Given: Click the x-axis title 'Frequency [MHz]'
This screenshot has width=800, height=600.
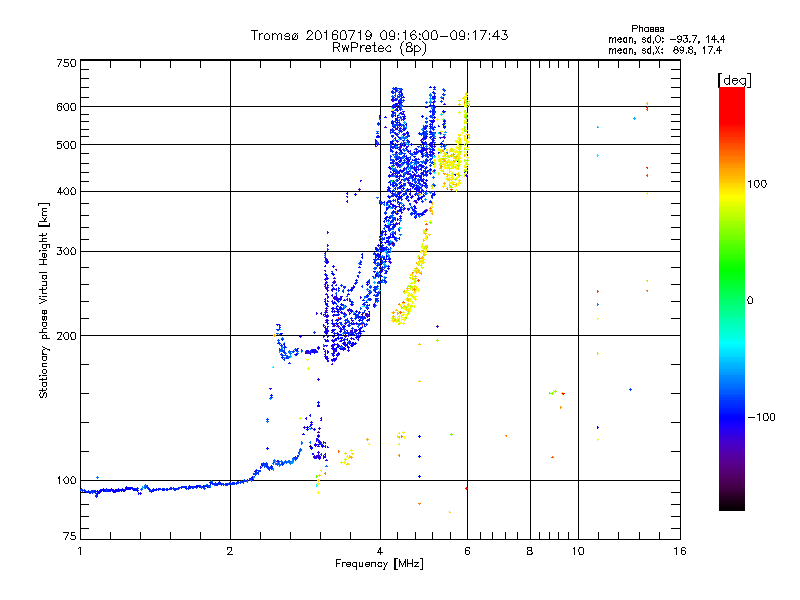Looking at the screenshot, I should 379,564.
